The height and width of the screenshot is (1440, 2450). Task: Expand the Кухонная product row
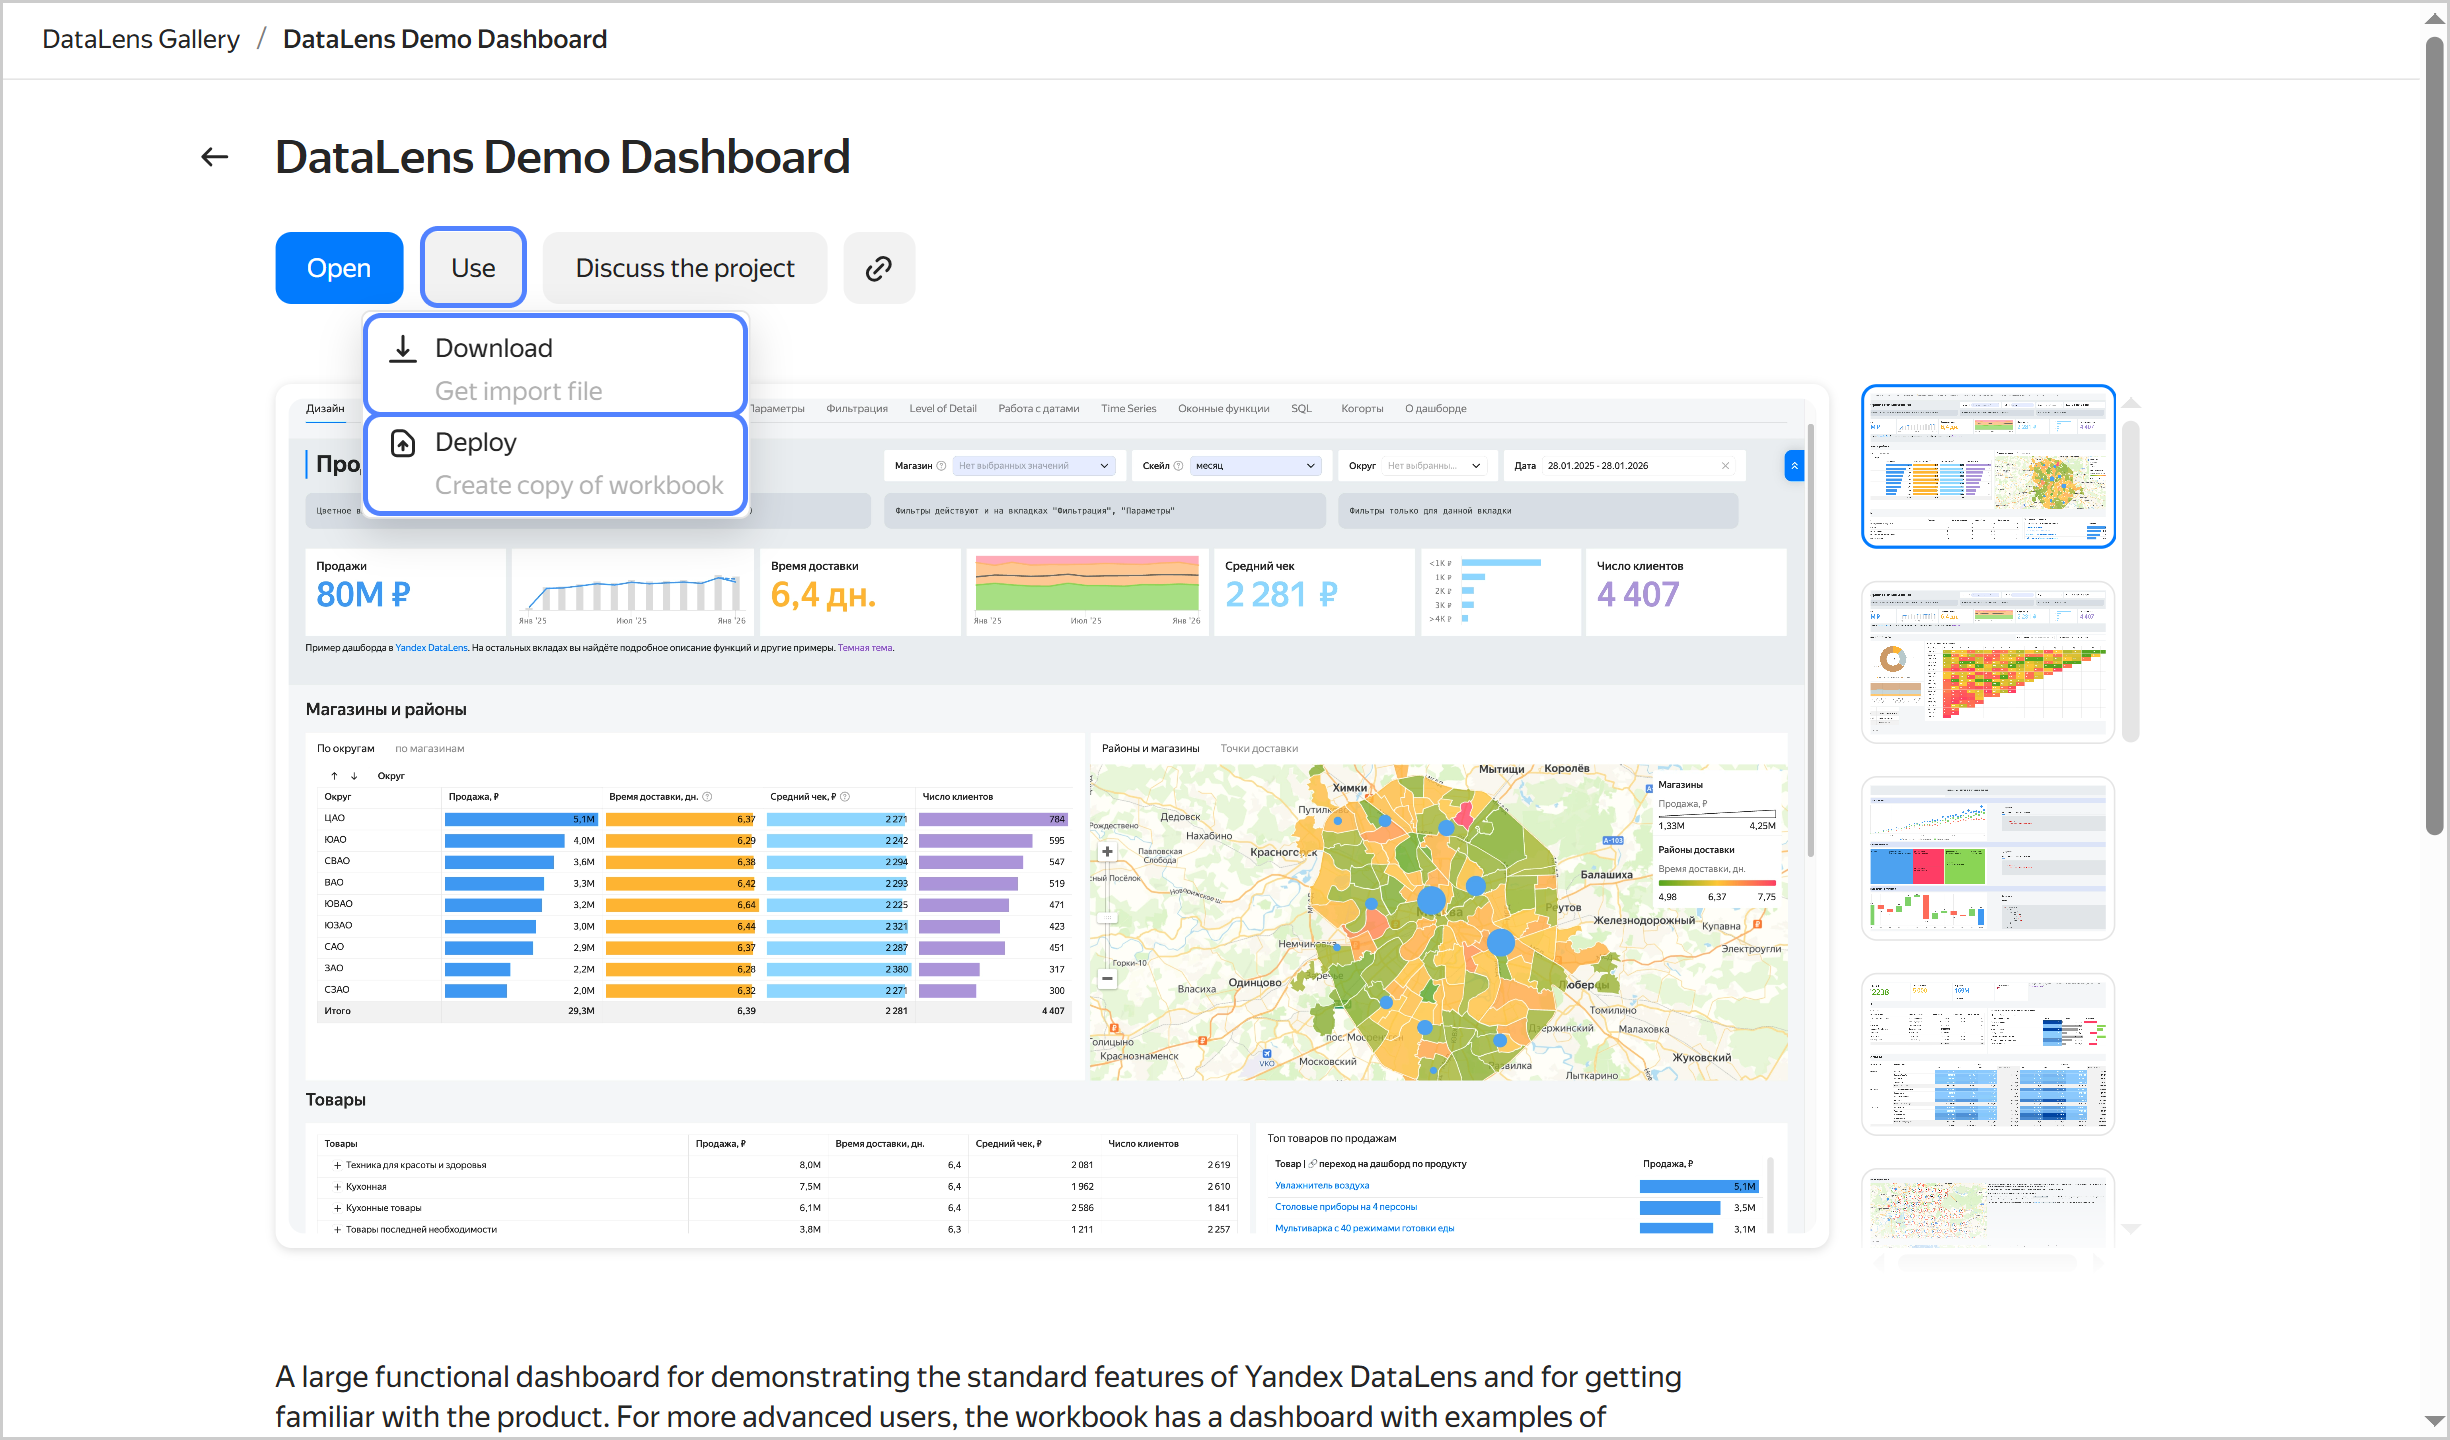click(337, 1187)
